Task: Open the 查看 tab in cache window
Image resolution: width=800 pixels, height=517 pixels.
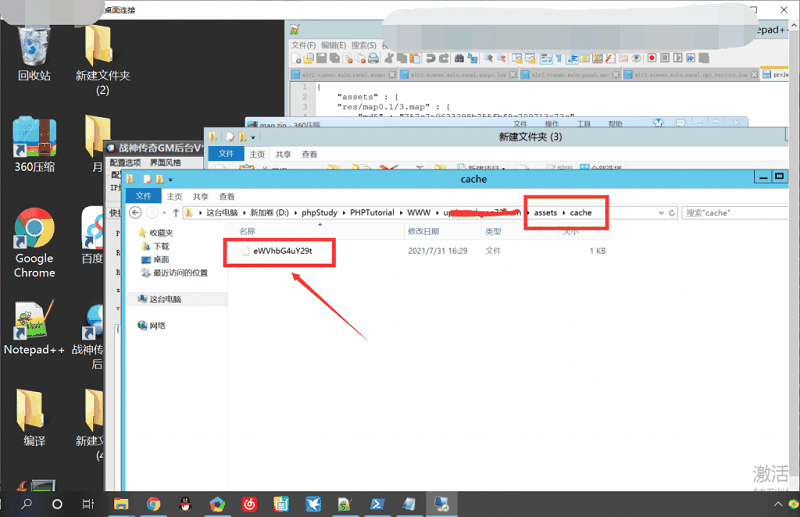Action: tap(227, 196)
